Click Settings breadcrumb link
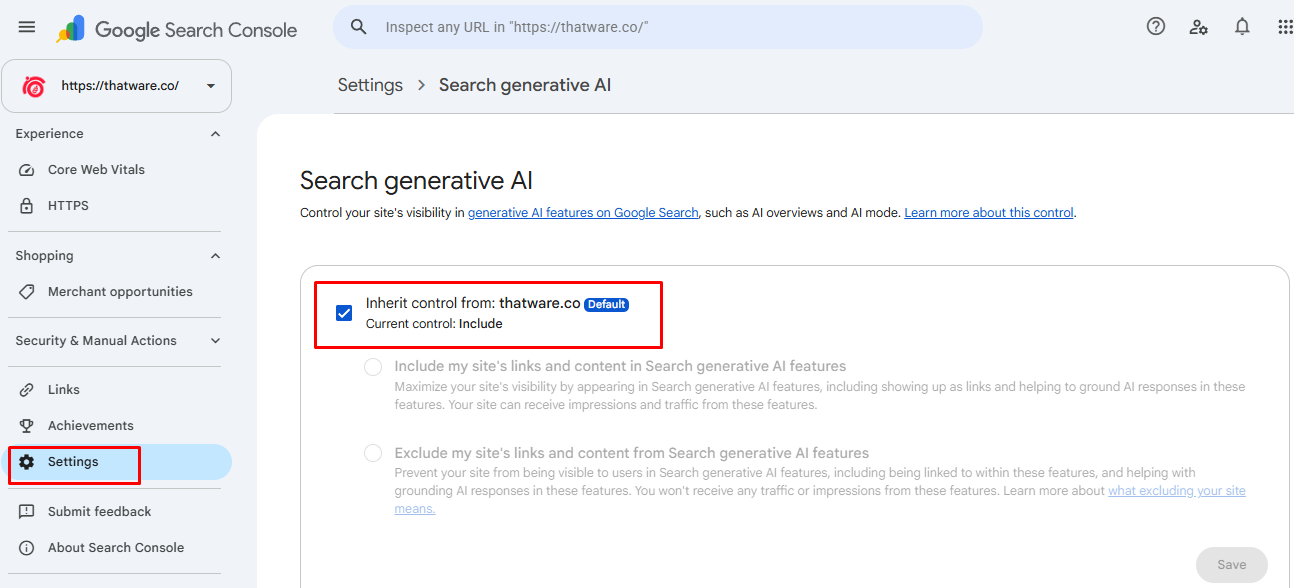This screenshot has height=588, width=1294. coord(370,85)
